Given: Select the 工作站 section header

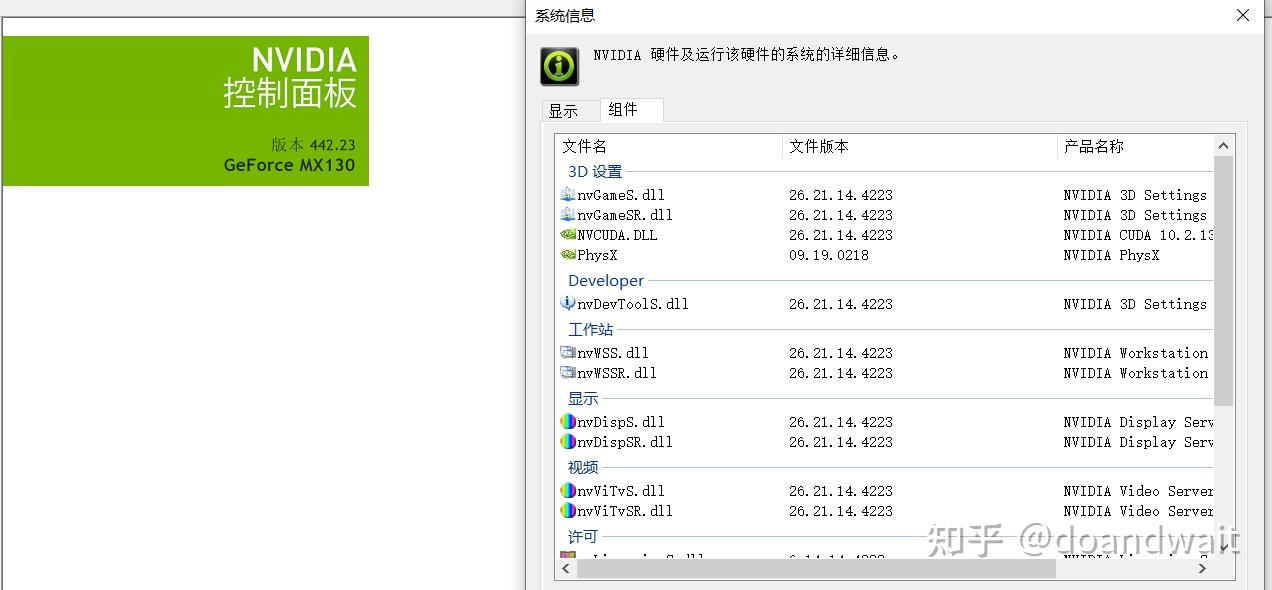Looking at the screenshot, I should click(590, 329).
